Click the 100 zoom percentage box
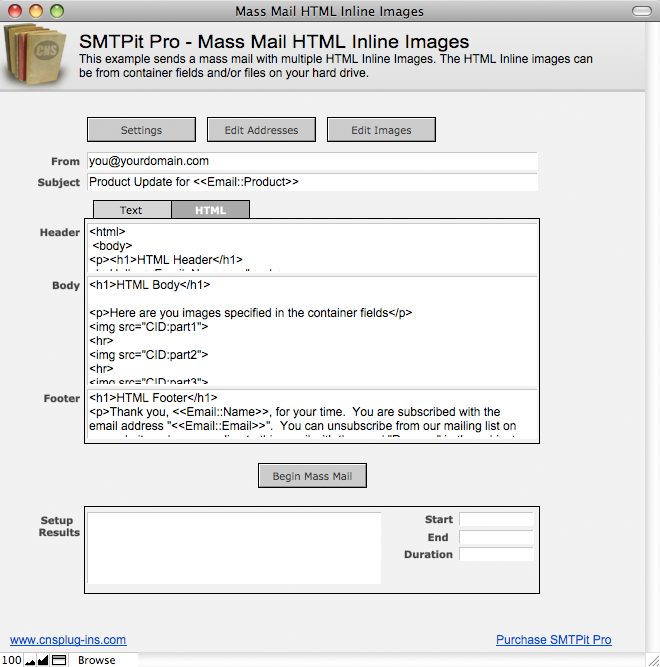Screen dimensions: 660x667 pos(11,660)
